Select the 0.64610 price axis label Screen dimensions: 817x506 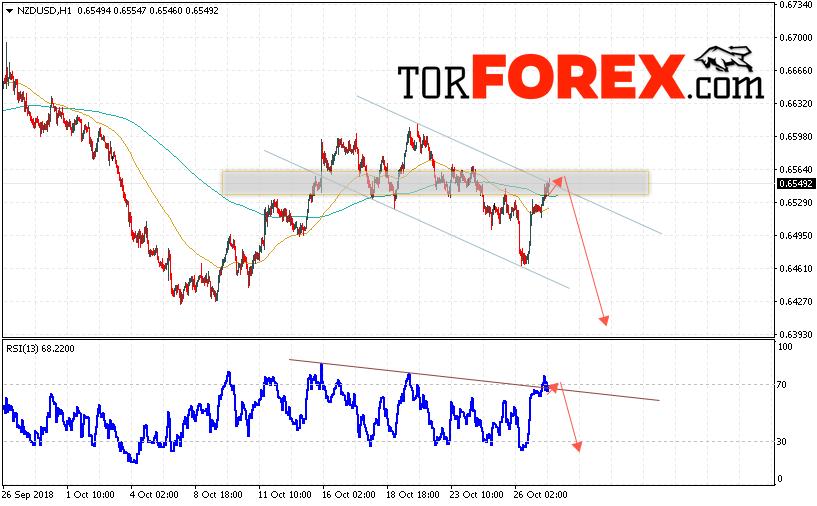click(796, 268)
